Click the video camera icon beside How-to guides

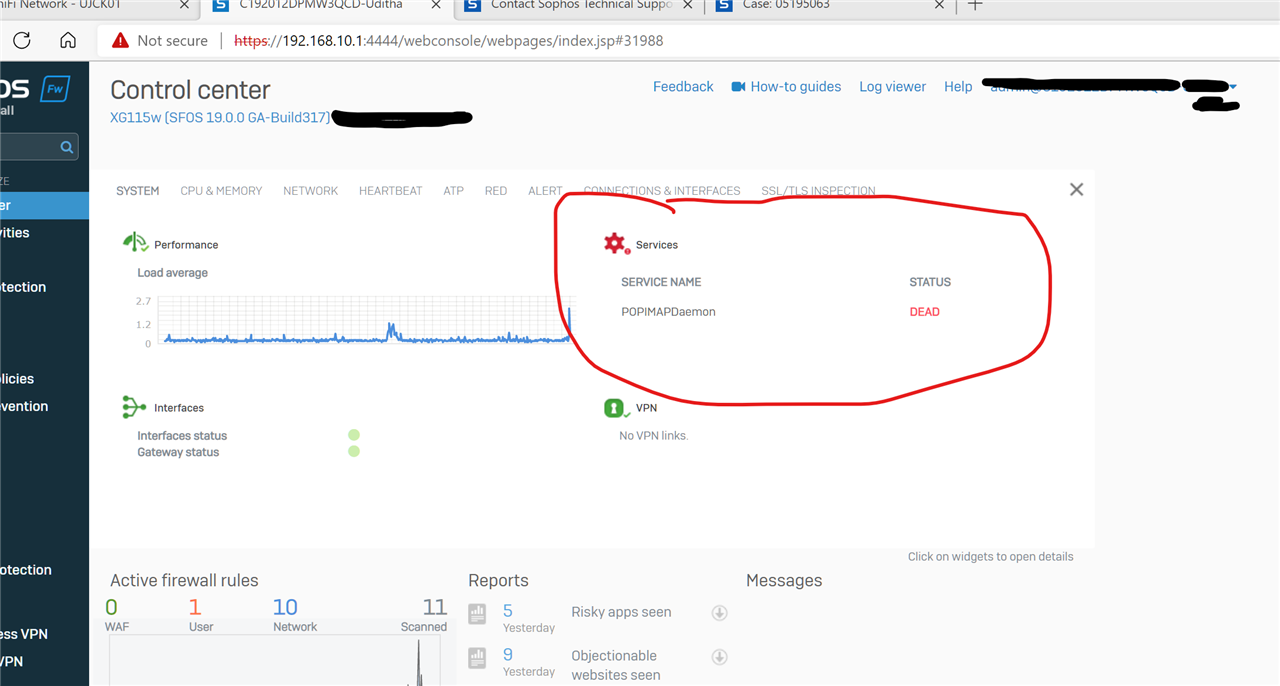pos(739,87)
